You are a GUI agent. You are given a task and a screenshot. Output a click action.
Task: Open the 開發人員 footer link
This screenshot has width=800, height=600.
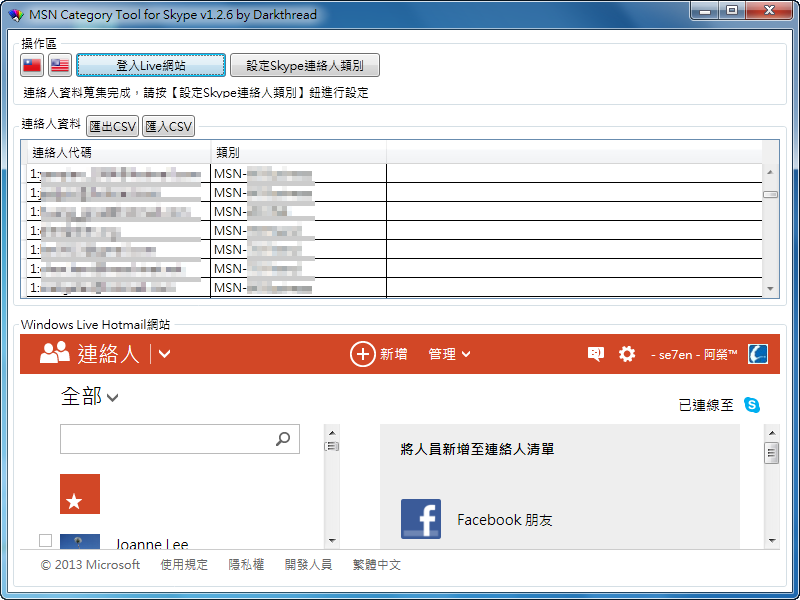[x=308, y=565]
